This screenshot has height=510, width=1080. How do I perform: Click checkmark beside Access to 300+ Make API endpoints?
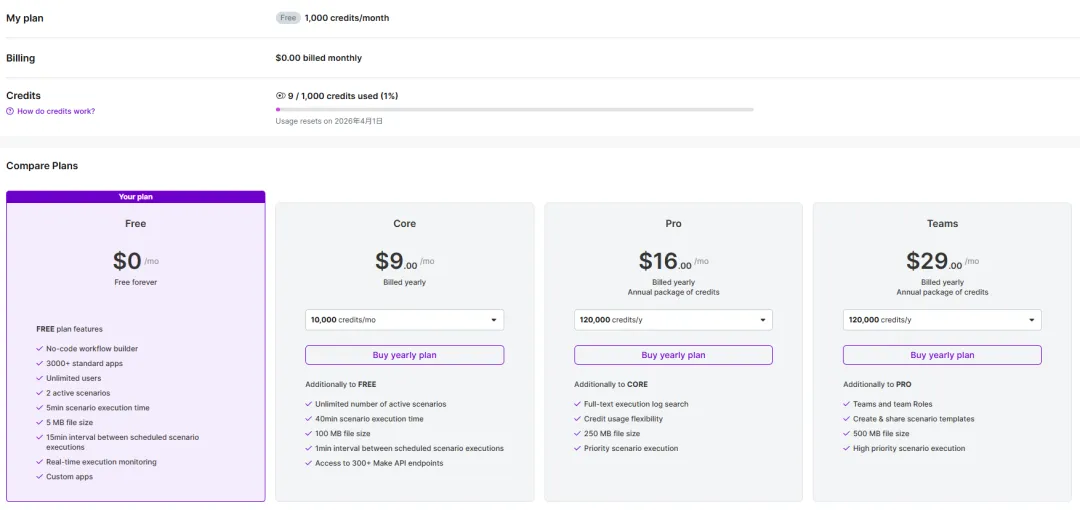click(308, 463)
